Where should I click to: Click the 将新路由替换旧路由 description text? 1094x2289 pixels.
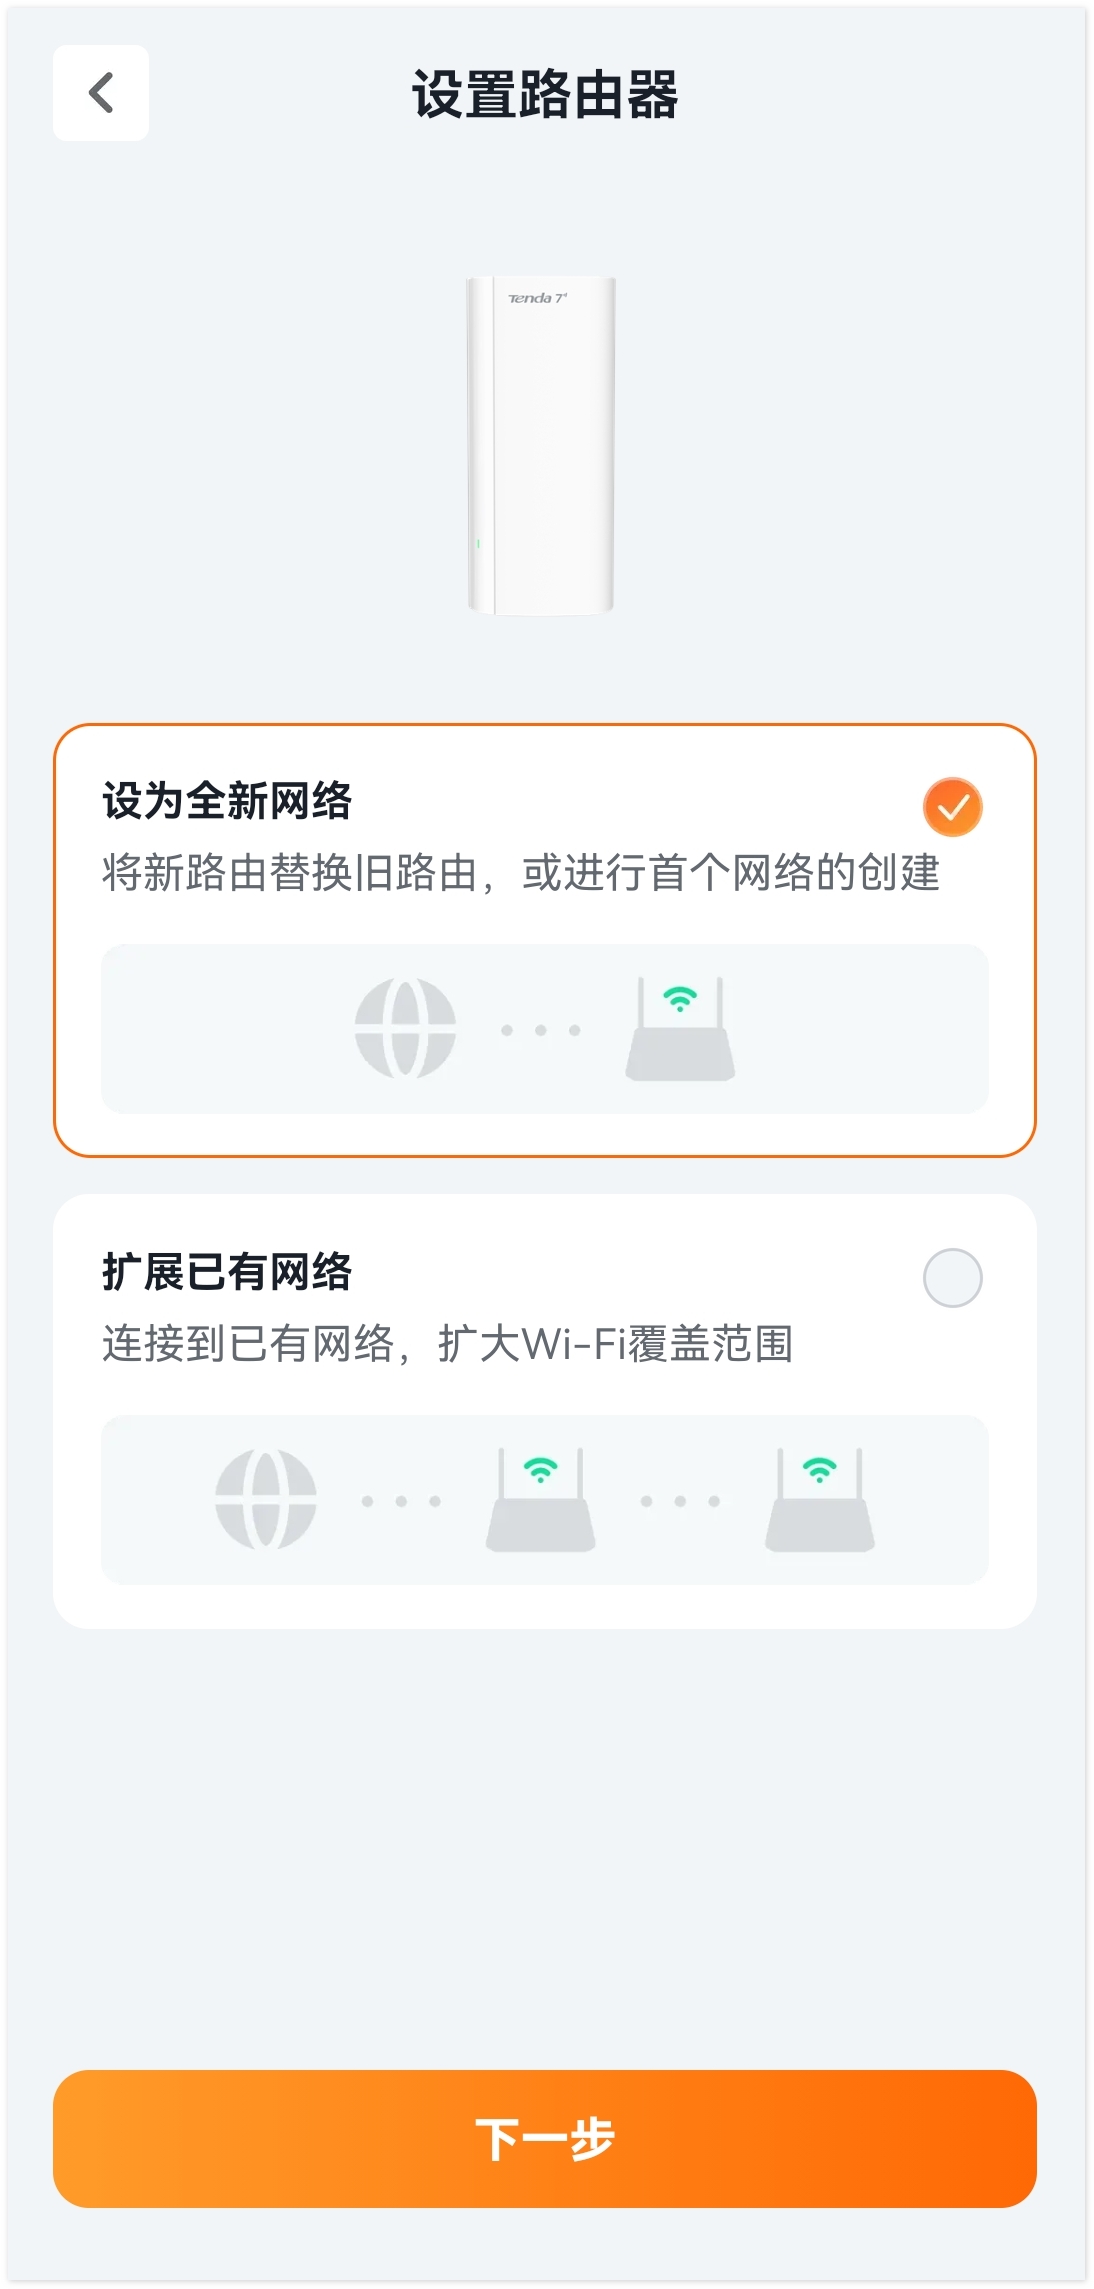[520, 873]
